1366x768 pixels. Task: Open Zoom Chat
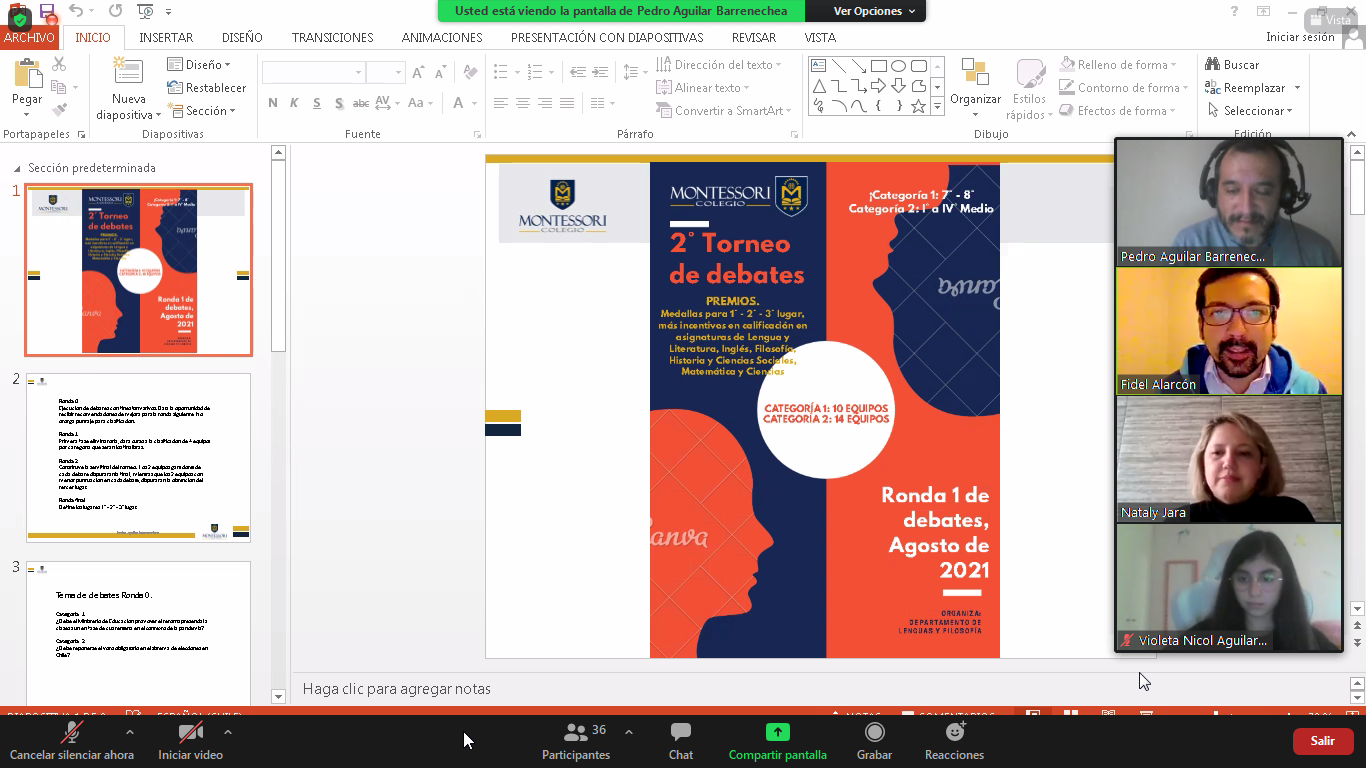point(681,741)
